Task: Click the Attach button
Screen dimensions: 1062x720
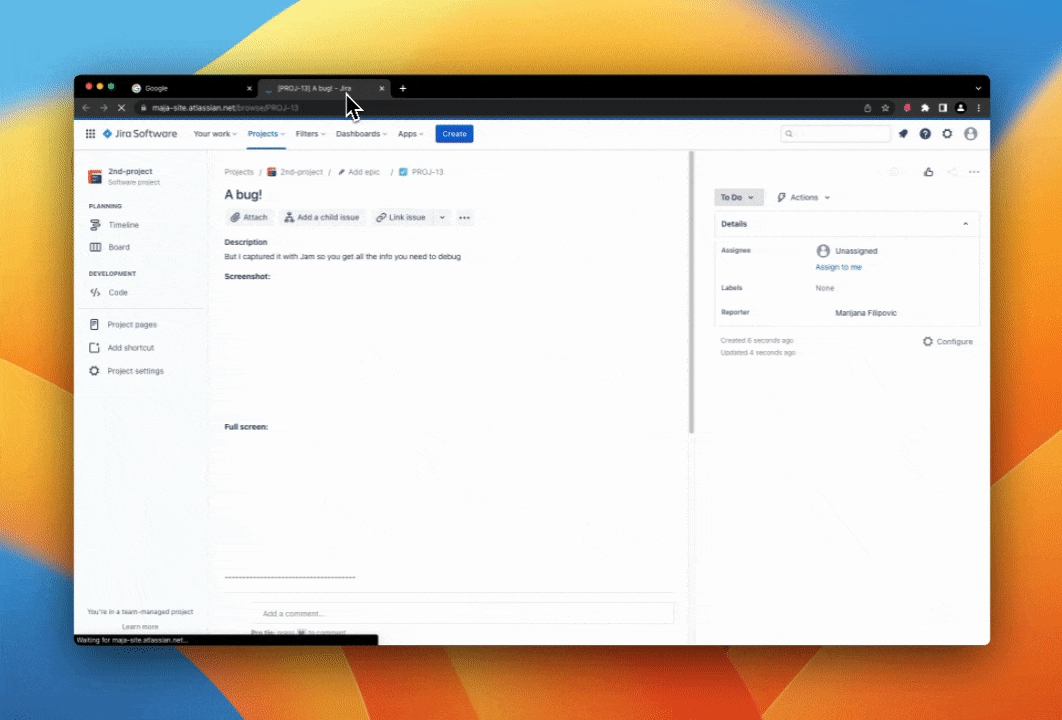Action: click(249, 217)
